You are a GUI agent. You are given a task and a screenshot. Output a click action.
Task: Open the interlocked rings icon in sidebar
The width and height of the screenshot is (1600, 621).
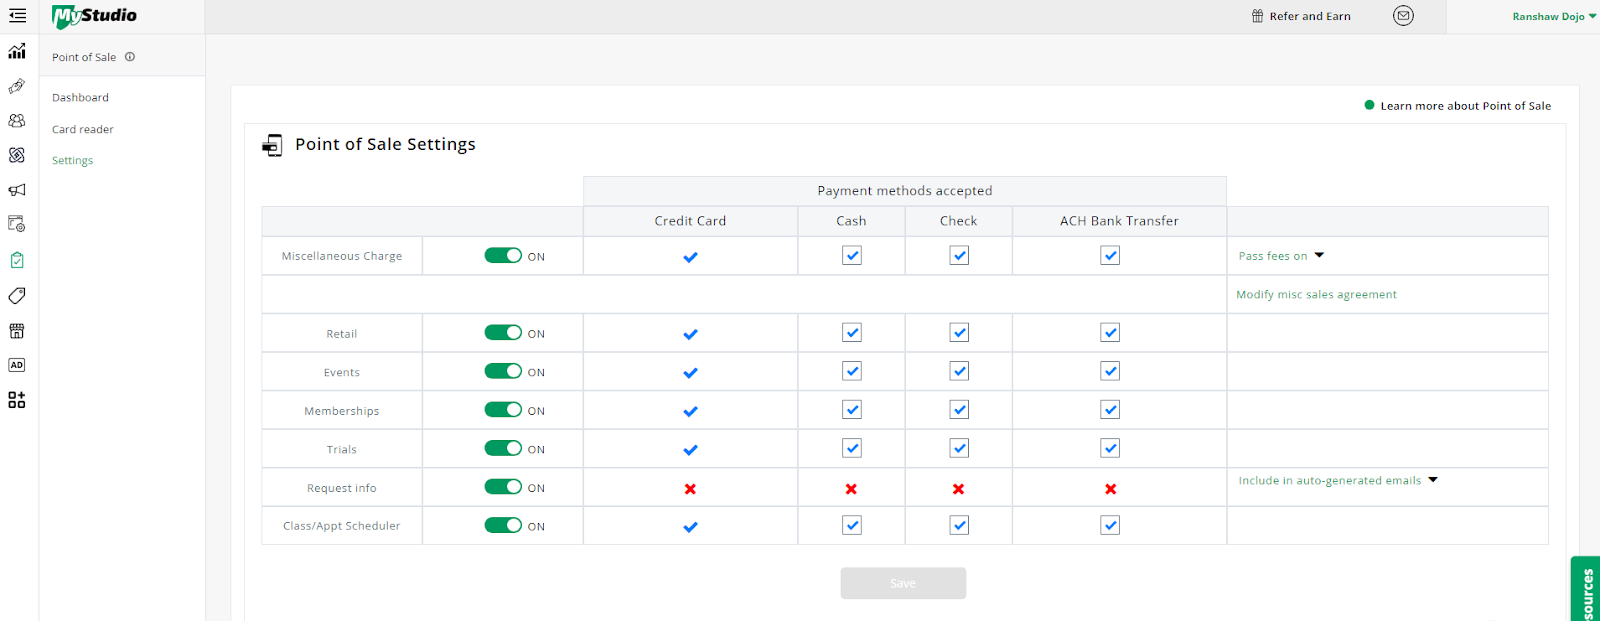point(17,155)
